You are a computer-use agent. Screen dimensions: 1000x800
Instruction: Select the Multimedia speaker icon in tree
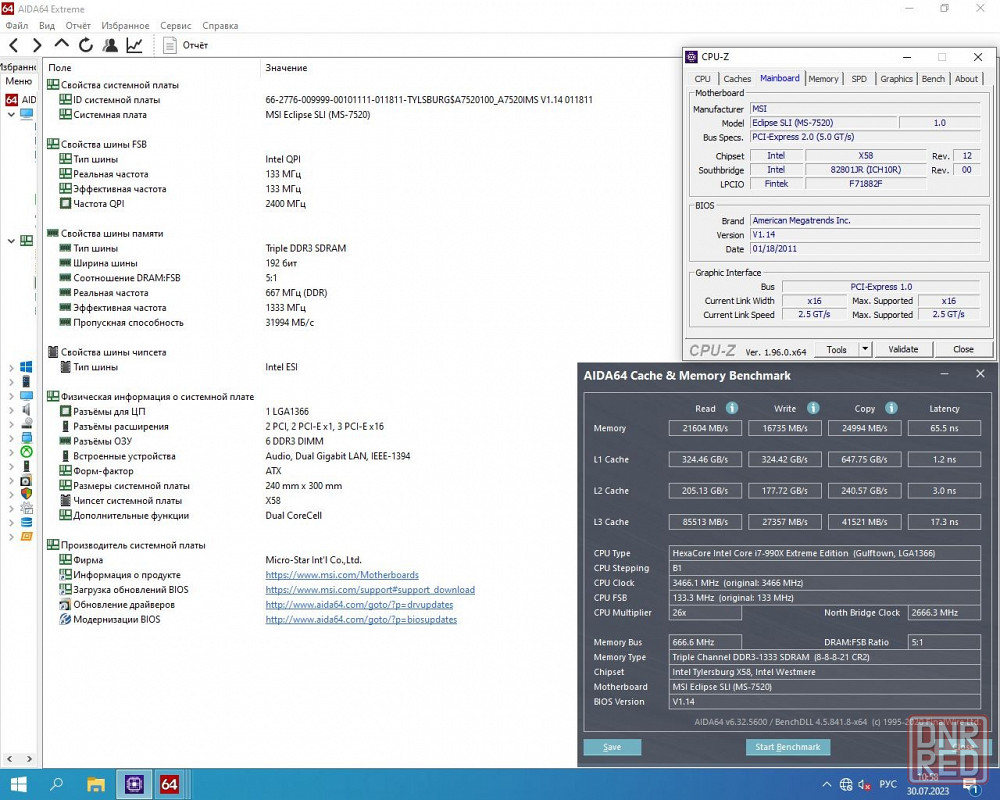[x=26, y=410]
